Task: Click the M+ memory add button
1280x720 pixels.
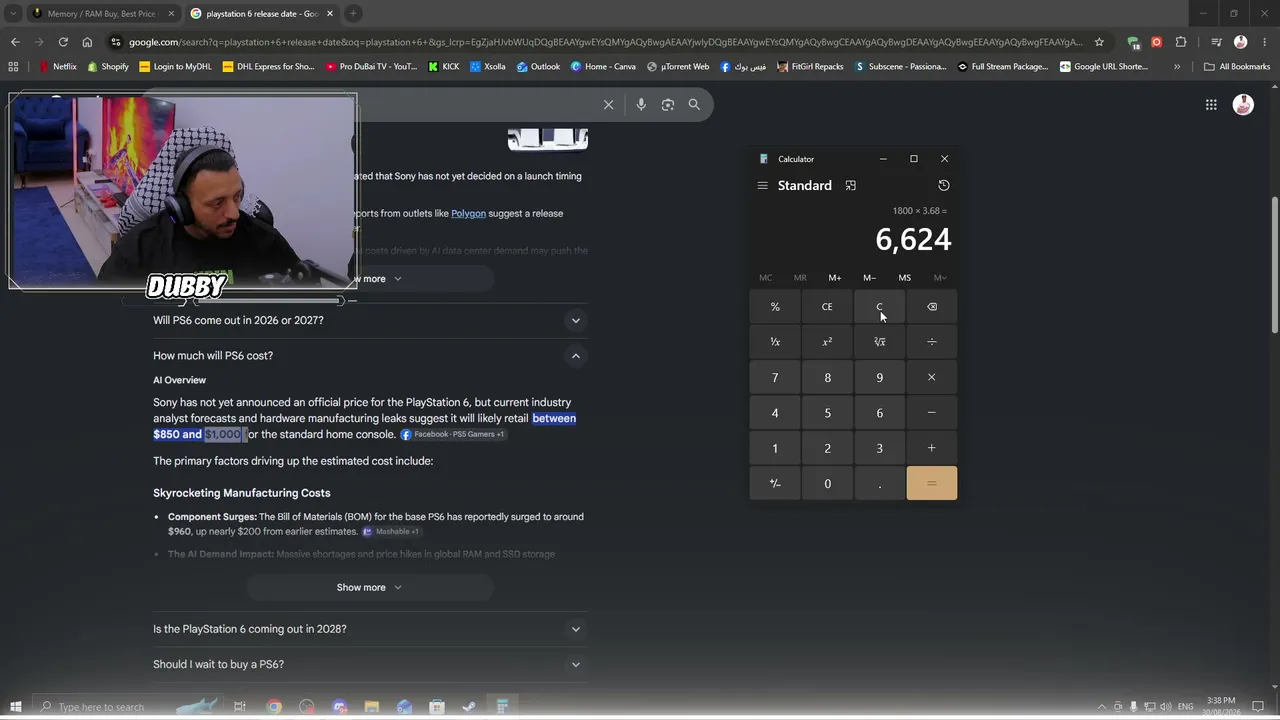Action: click(835, 278)
